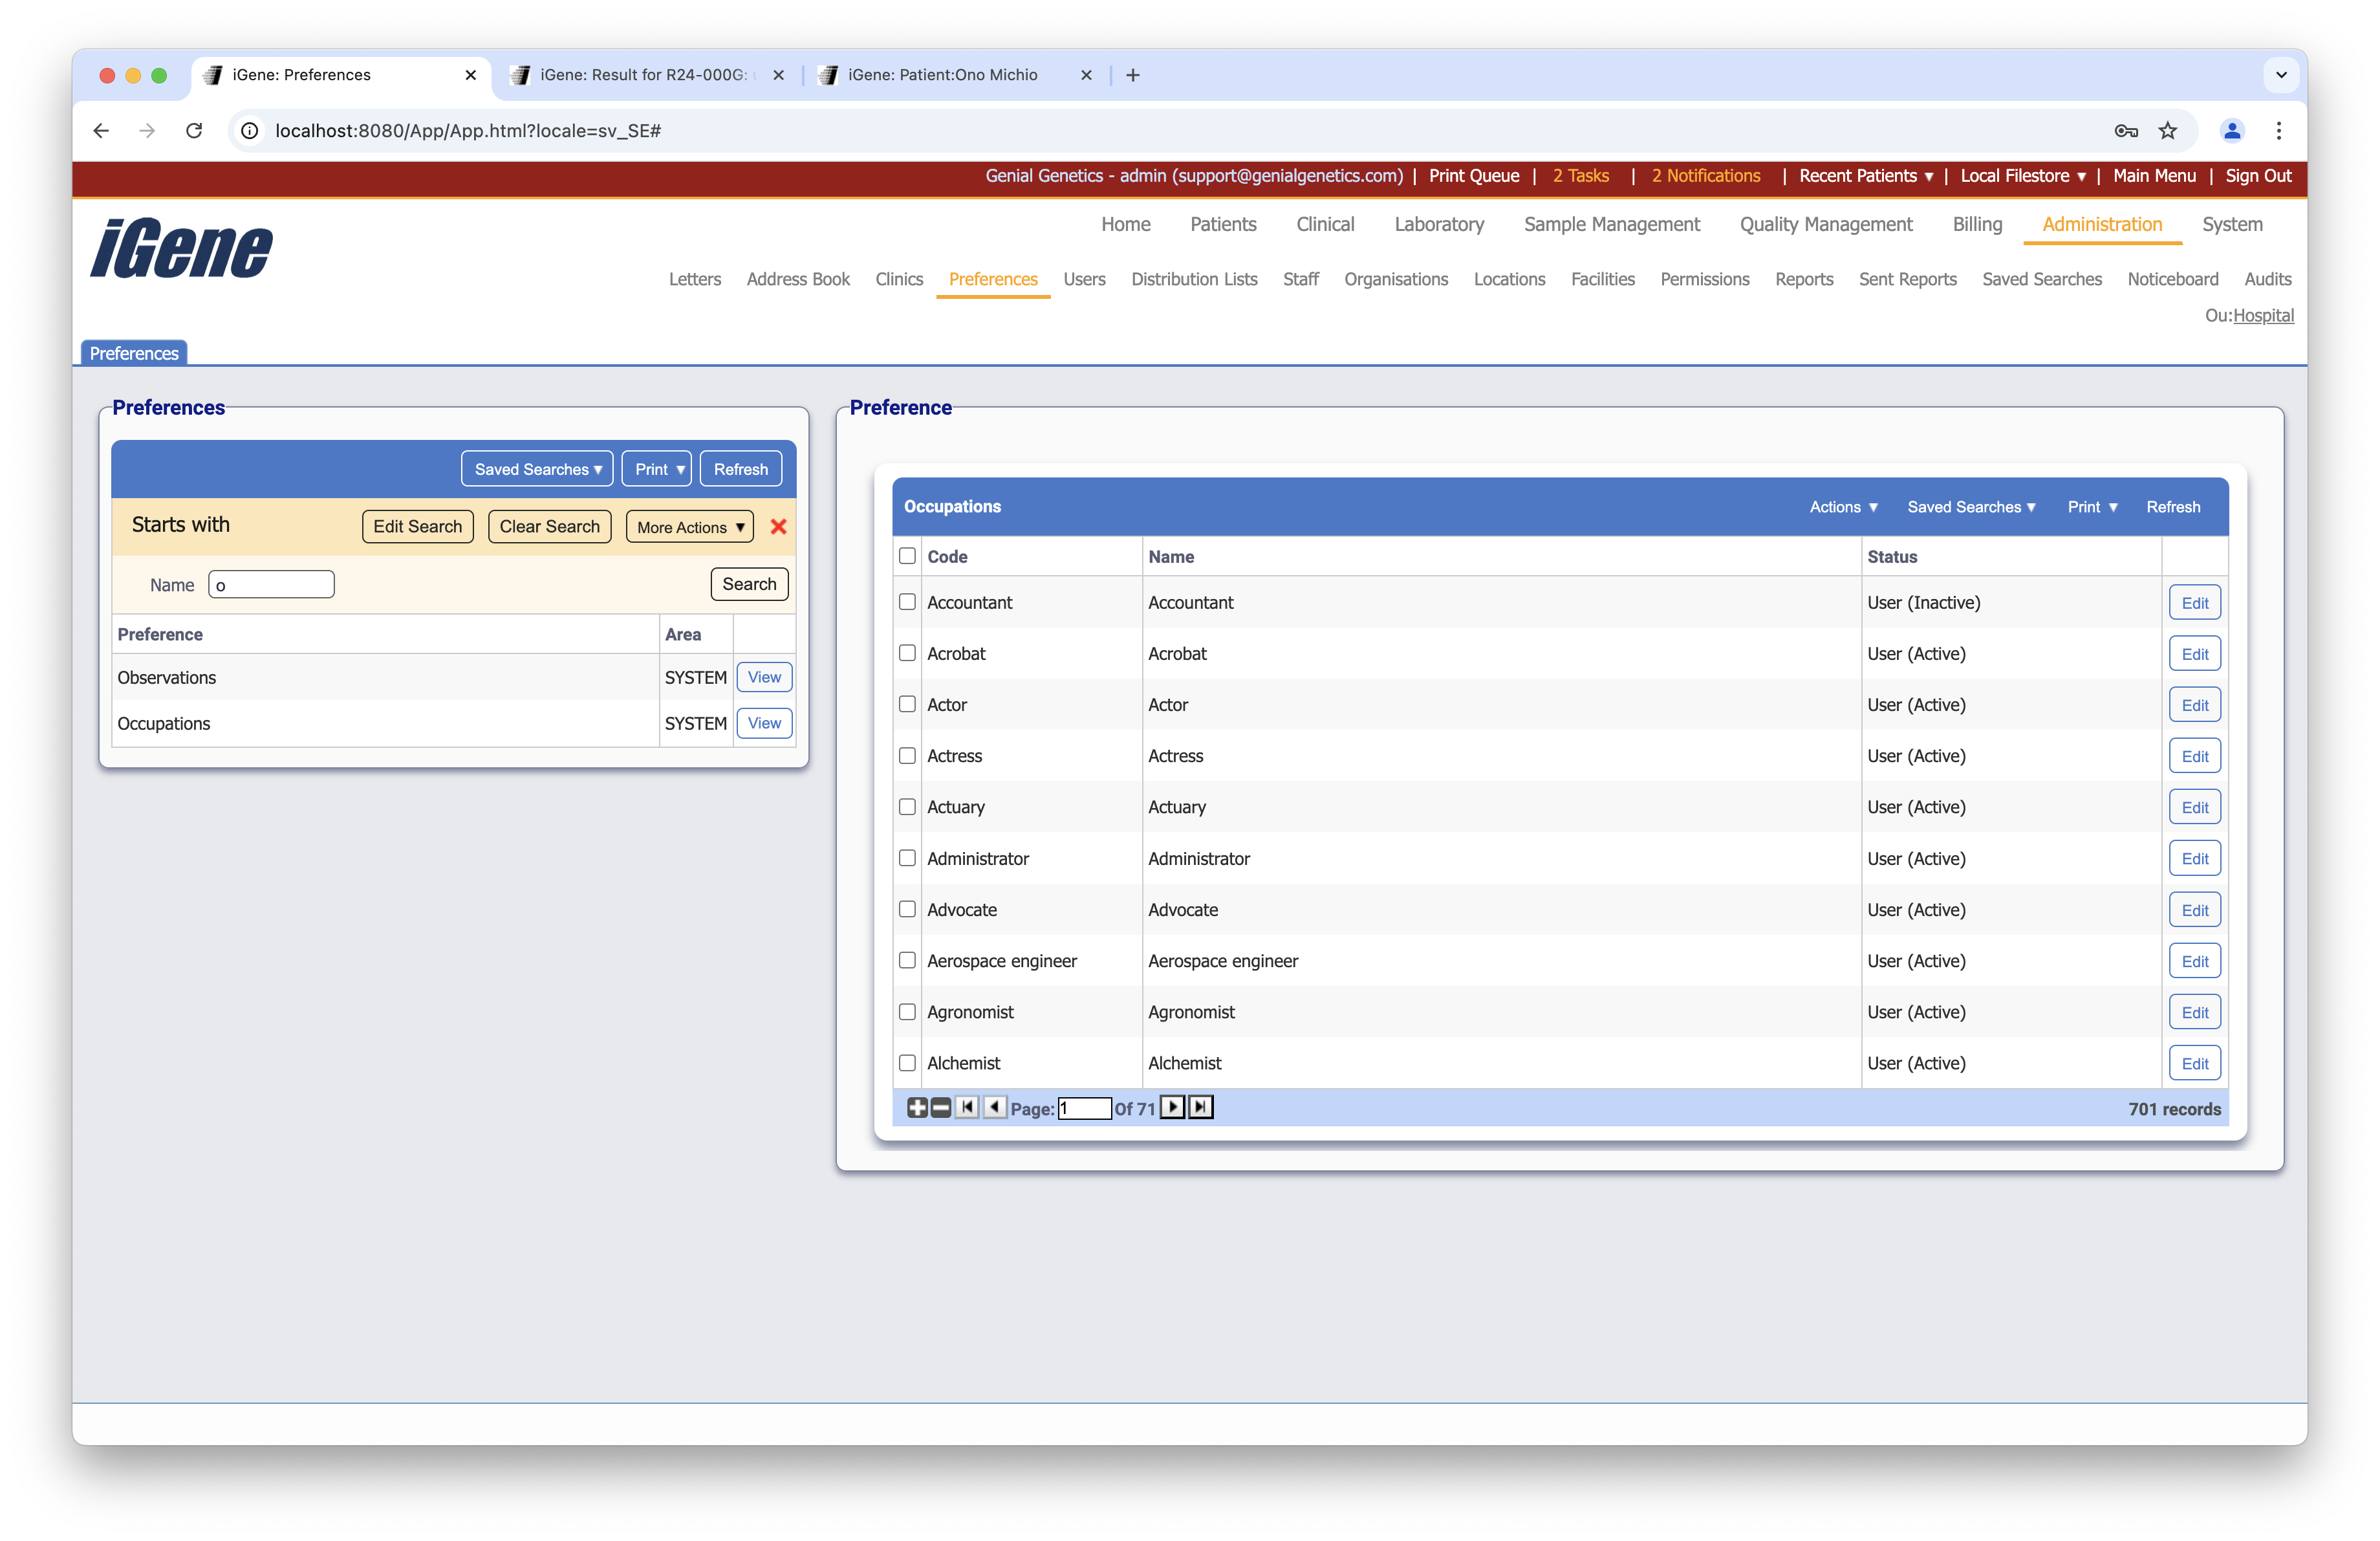Check the Accountant row checkbox
2380x1541 pixels.
(907, 602)
